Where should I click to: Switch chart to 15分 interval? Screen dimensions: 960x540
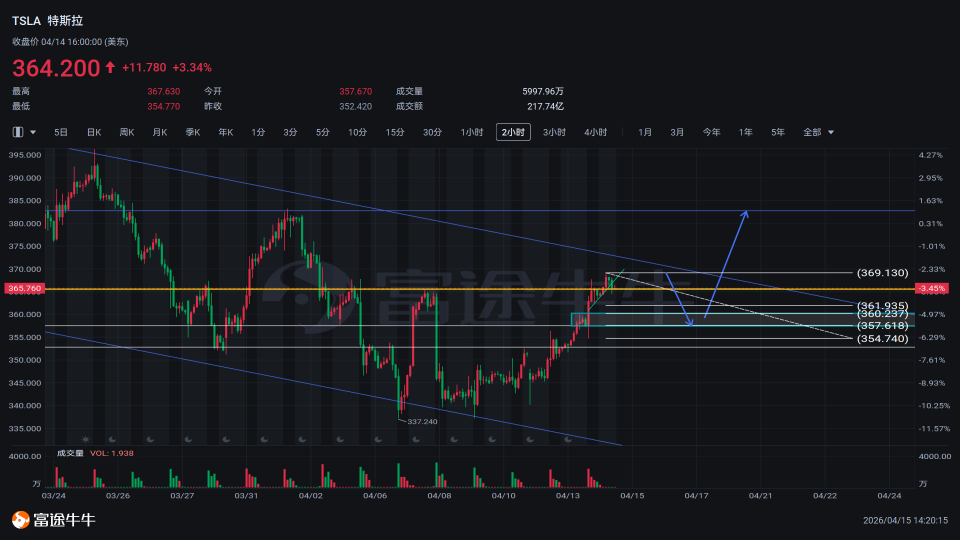pos(395,132)
